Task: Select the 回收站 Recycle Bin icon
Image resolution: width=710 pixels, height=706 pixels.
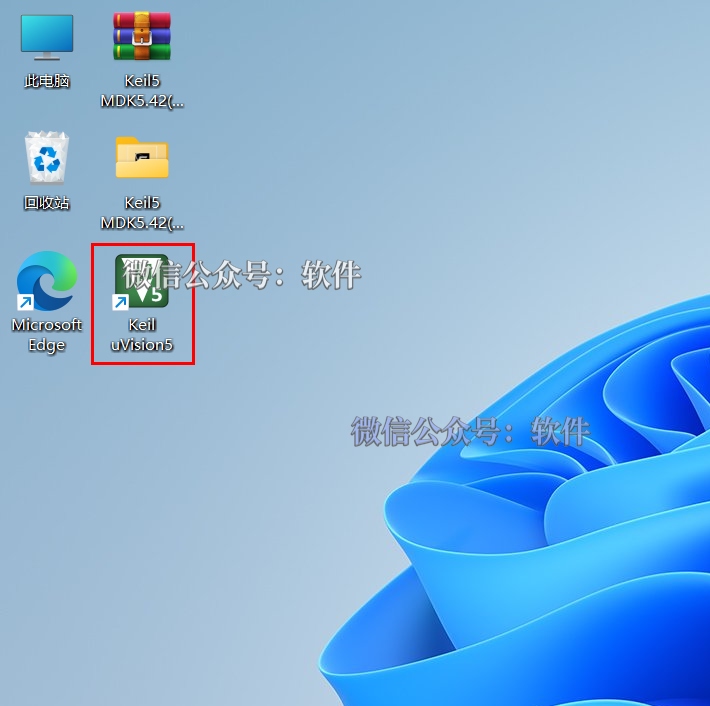Action: coord(47,157)
